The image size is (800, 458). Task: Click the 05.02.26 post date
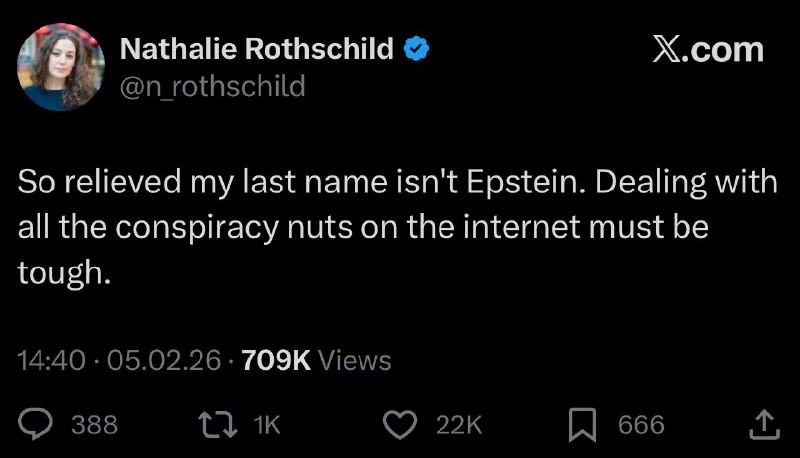click(x=163, y=360)
